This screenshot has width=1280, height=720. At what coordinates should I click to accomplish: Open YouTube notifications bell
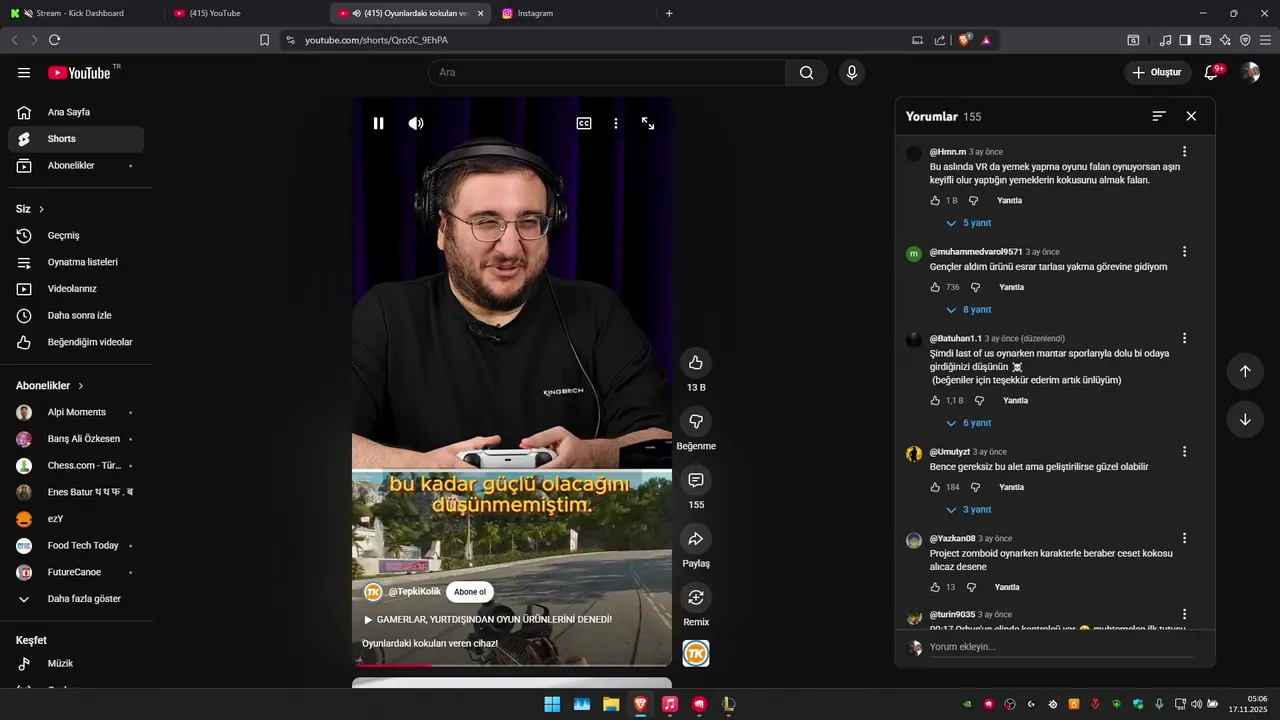(x=1211, y=72)
